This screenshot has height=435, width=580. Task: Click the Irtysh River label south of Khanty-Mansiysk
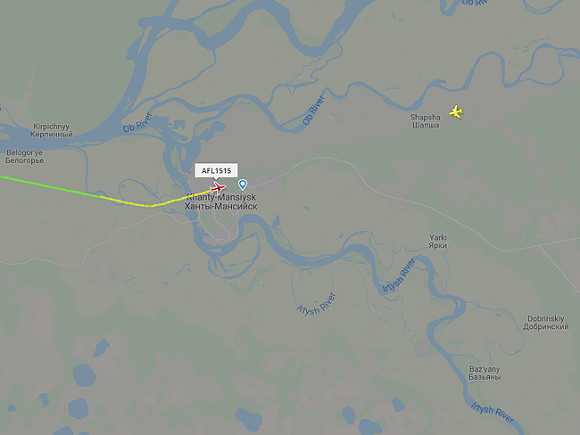pyautogui.click(x=317, y=304)
